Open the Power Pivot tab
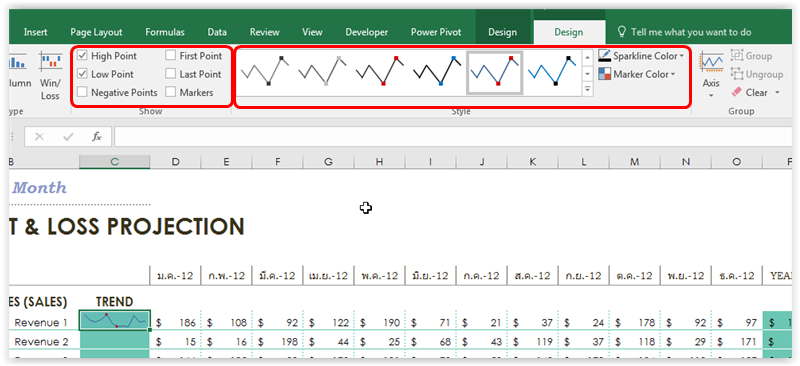800x366 pixels. (x=436, y=32)
